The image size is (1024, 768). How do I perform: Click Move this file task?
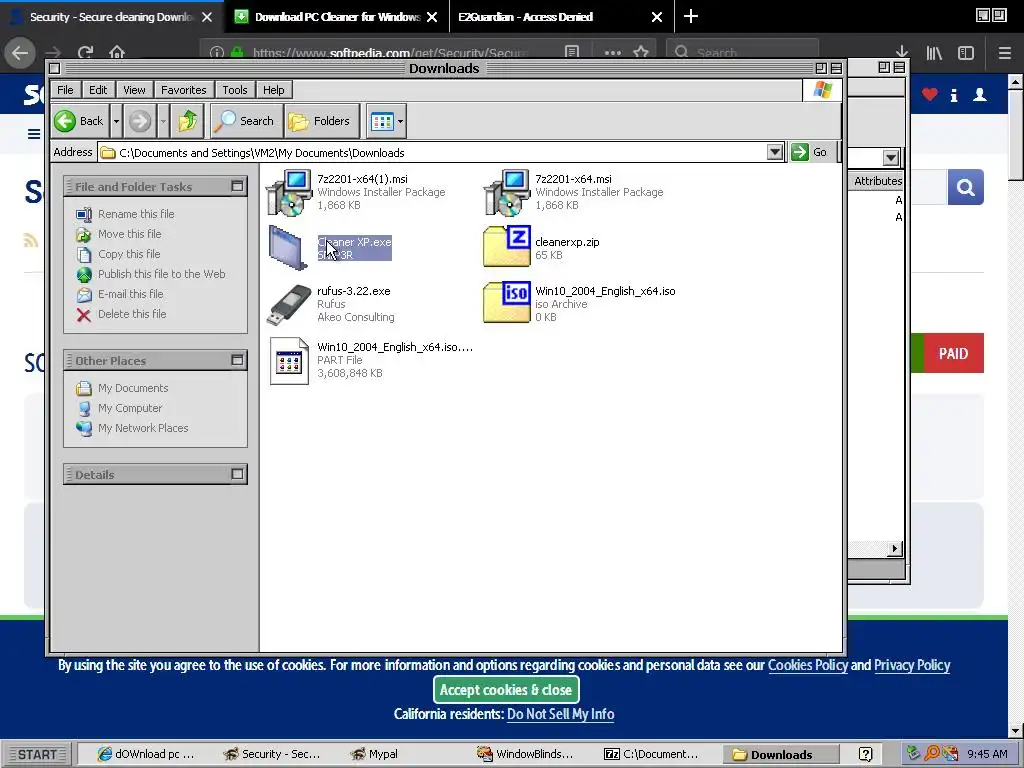click(x=129, y=234)
